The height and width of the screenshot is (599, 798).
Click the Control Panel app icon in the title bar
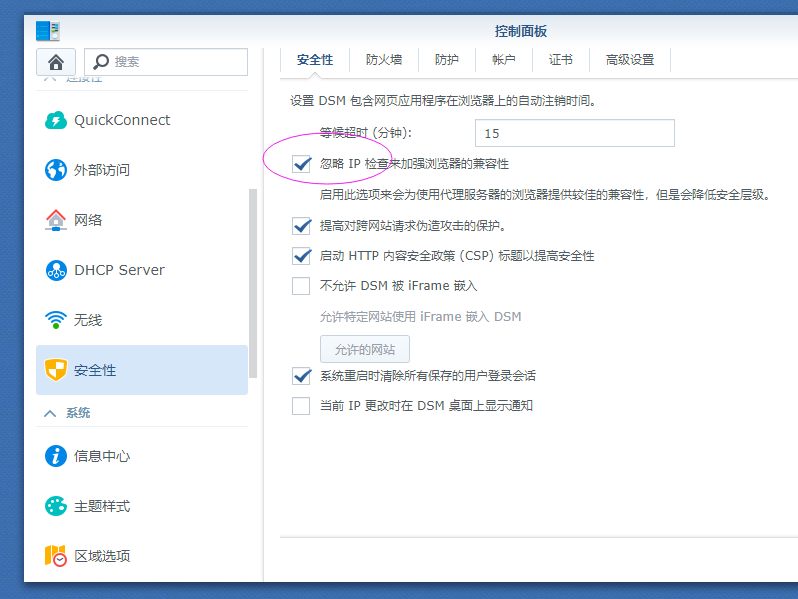48,31
